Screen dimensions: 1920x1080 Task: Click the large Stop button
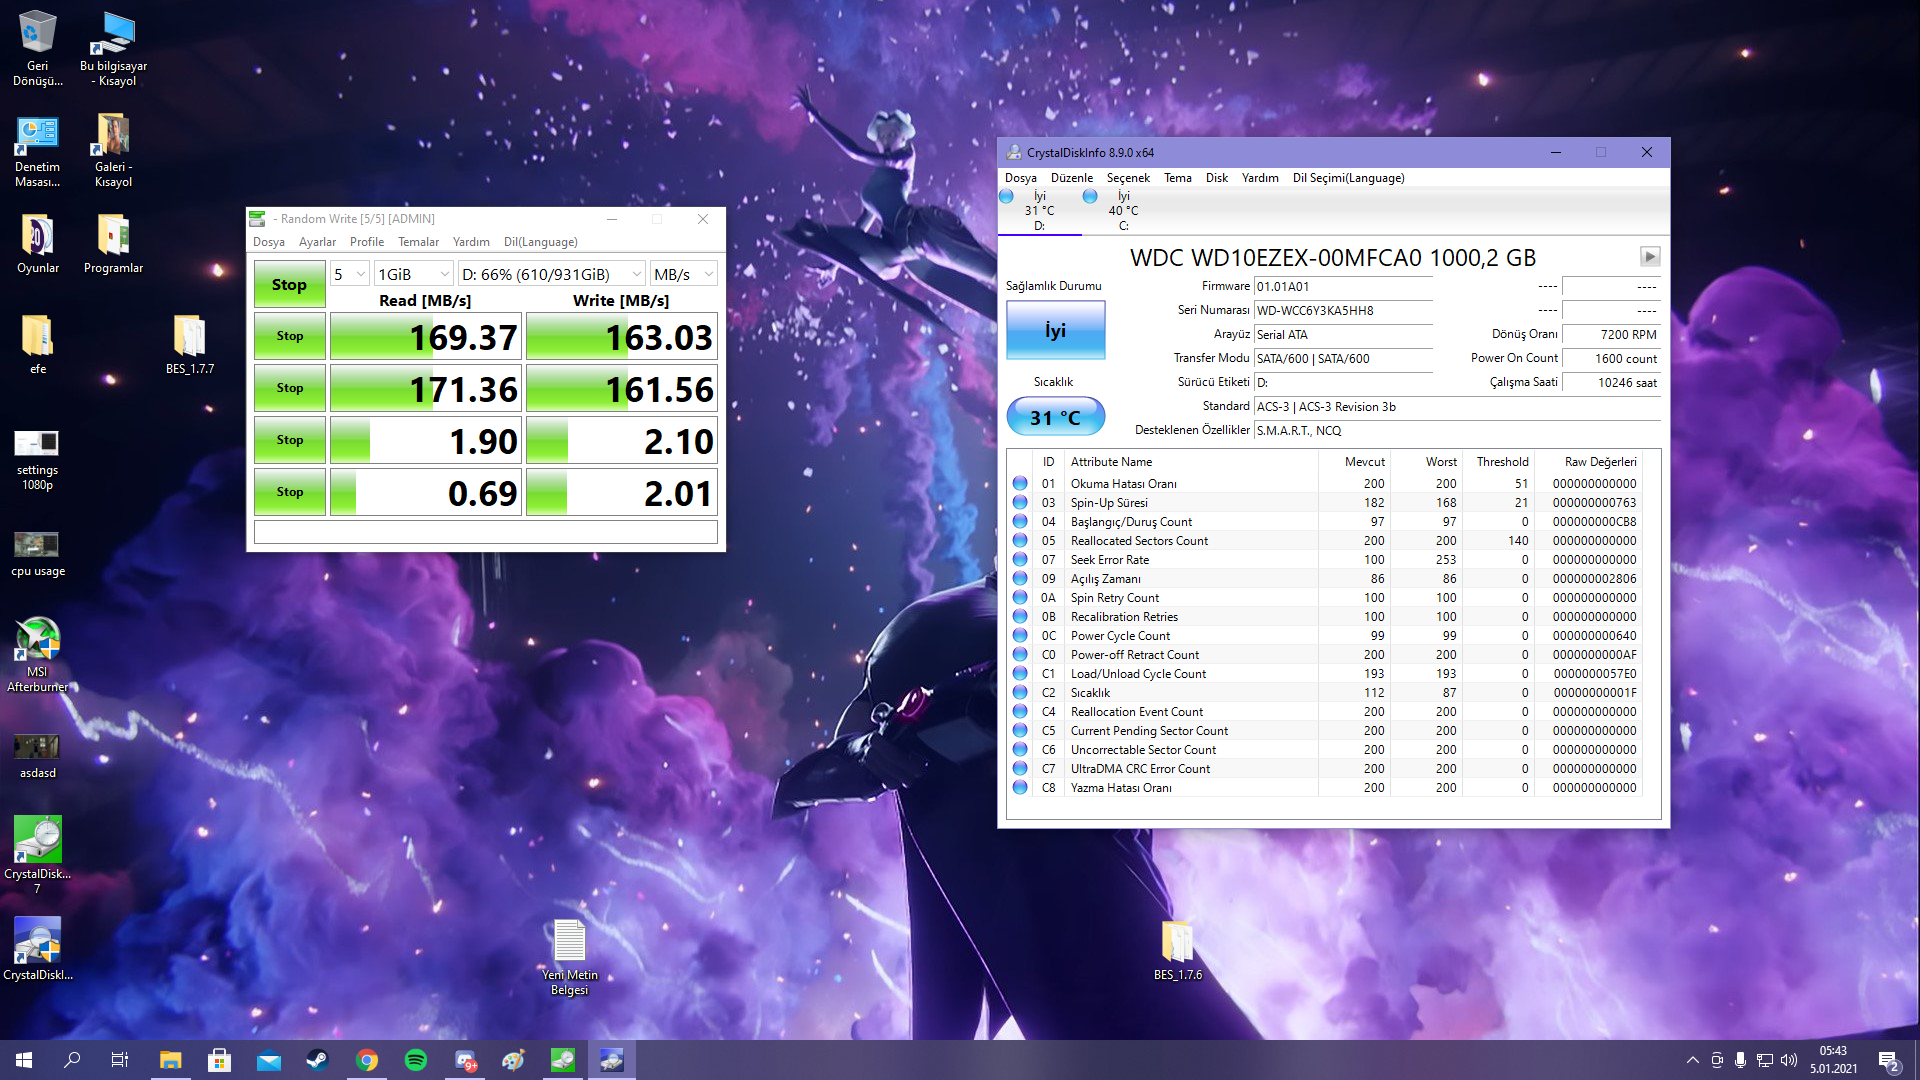[x=289, y=284]
